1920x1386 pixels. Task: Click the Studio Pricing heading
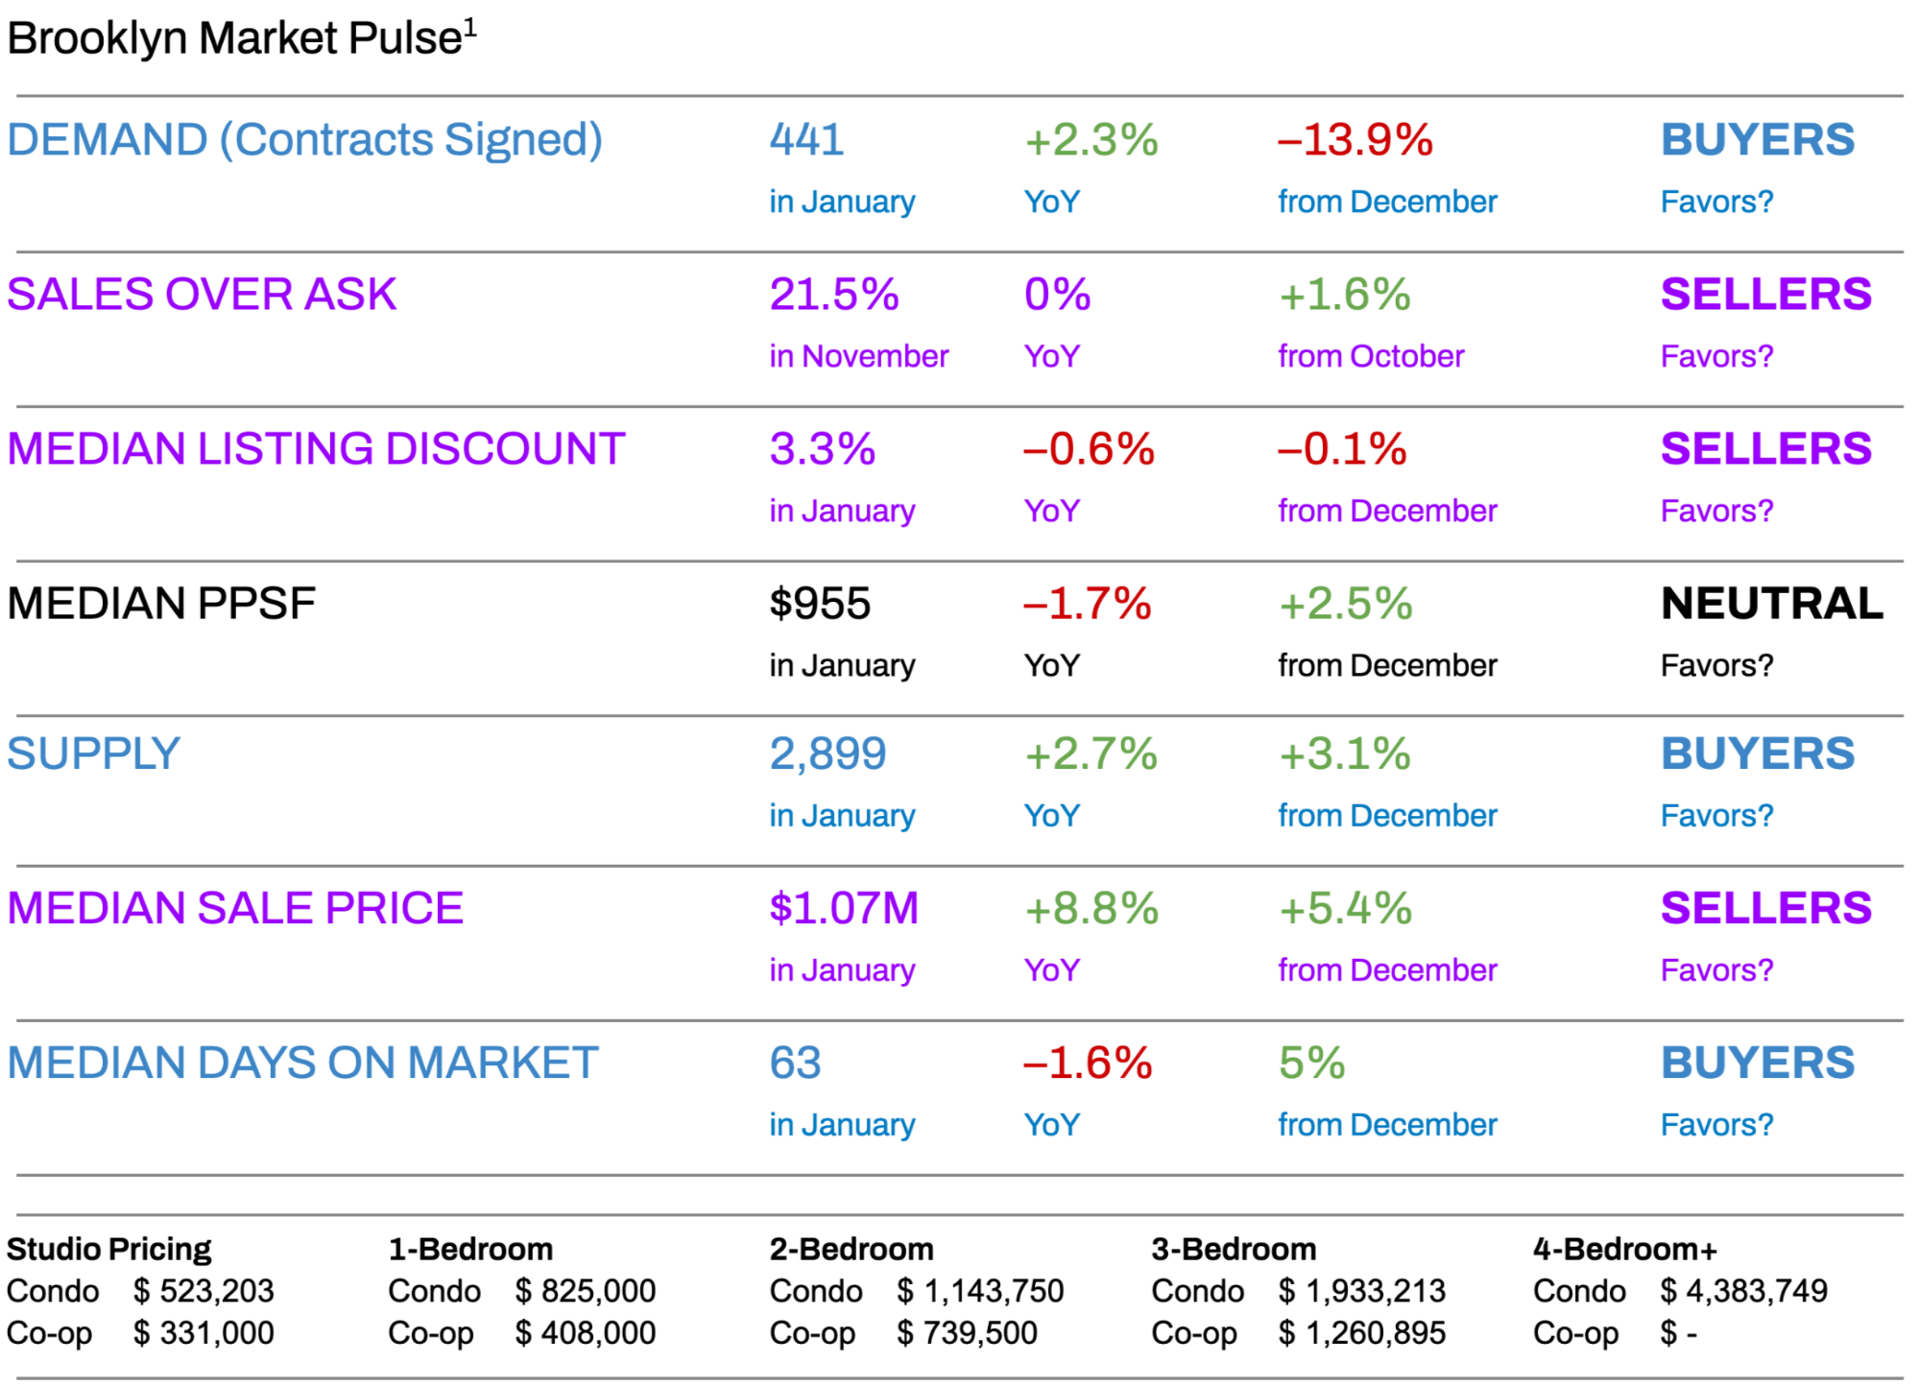tap(108, 1249)
